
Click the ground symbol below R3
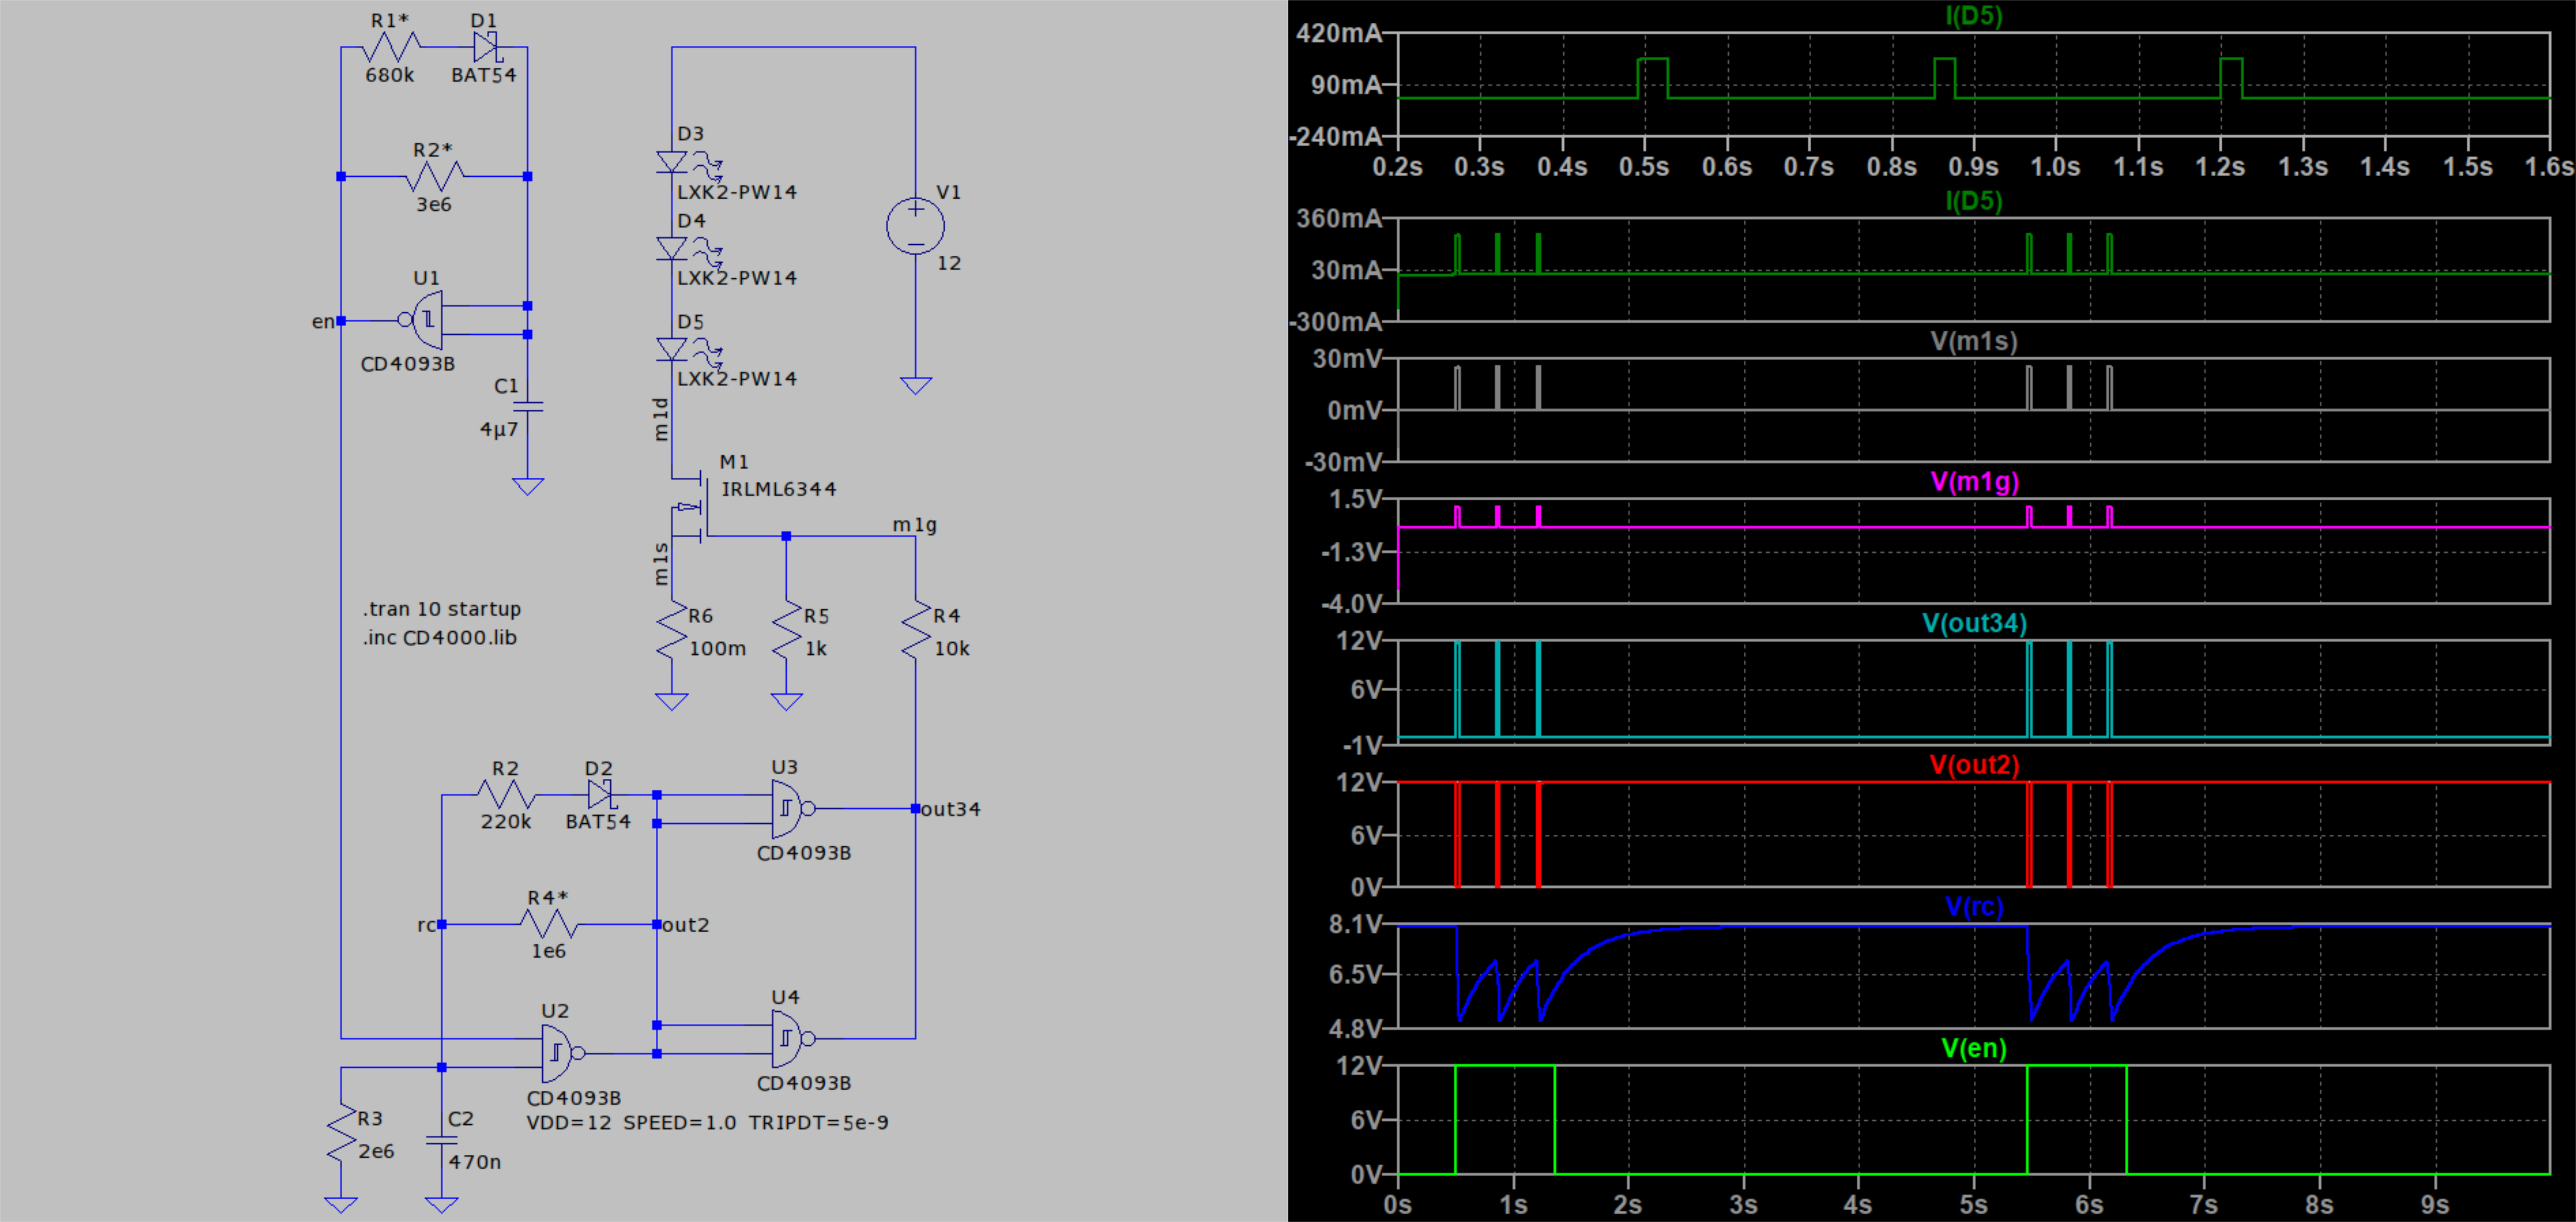pos(341,1205)
